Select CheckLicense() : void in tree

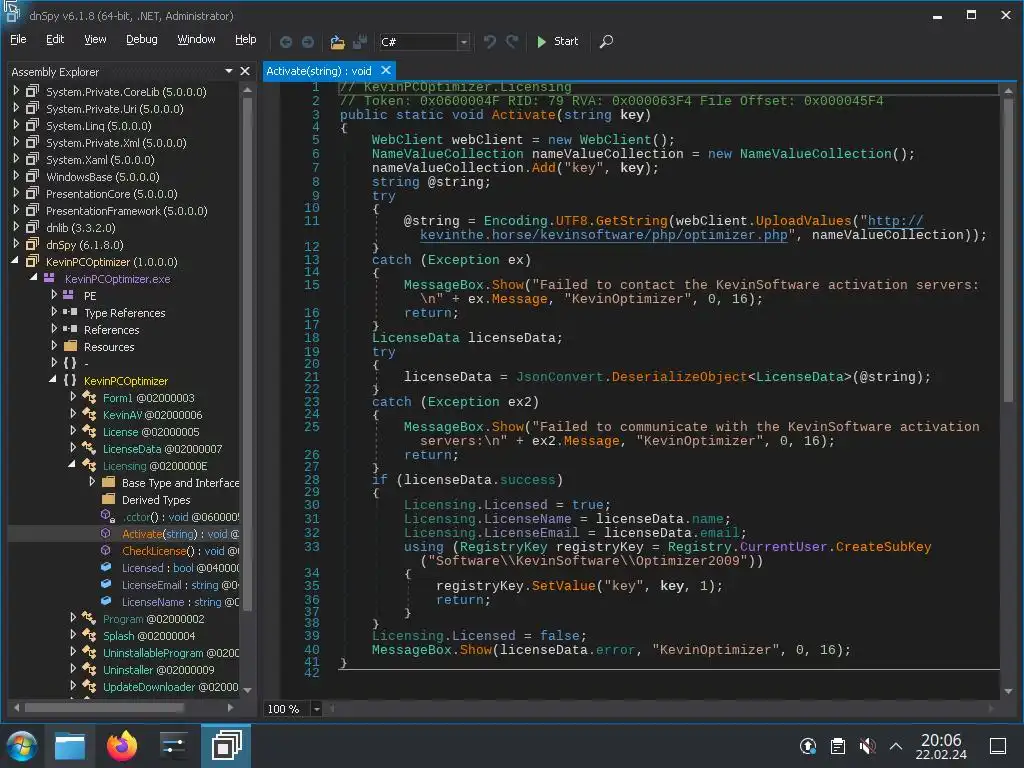click(180, 551)
